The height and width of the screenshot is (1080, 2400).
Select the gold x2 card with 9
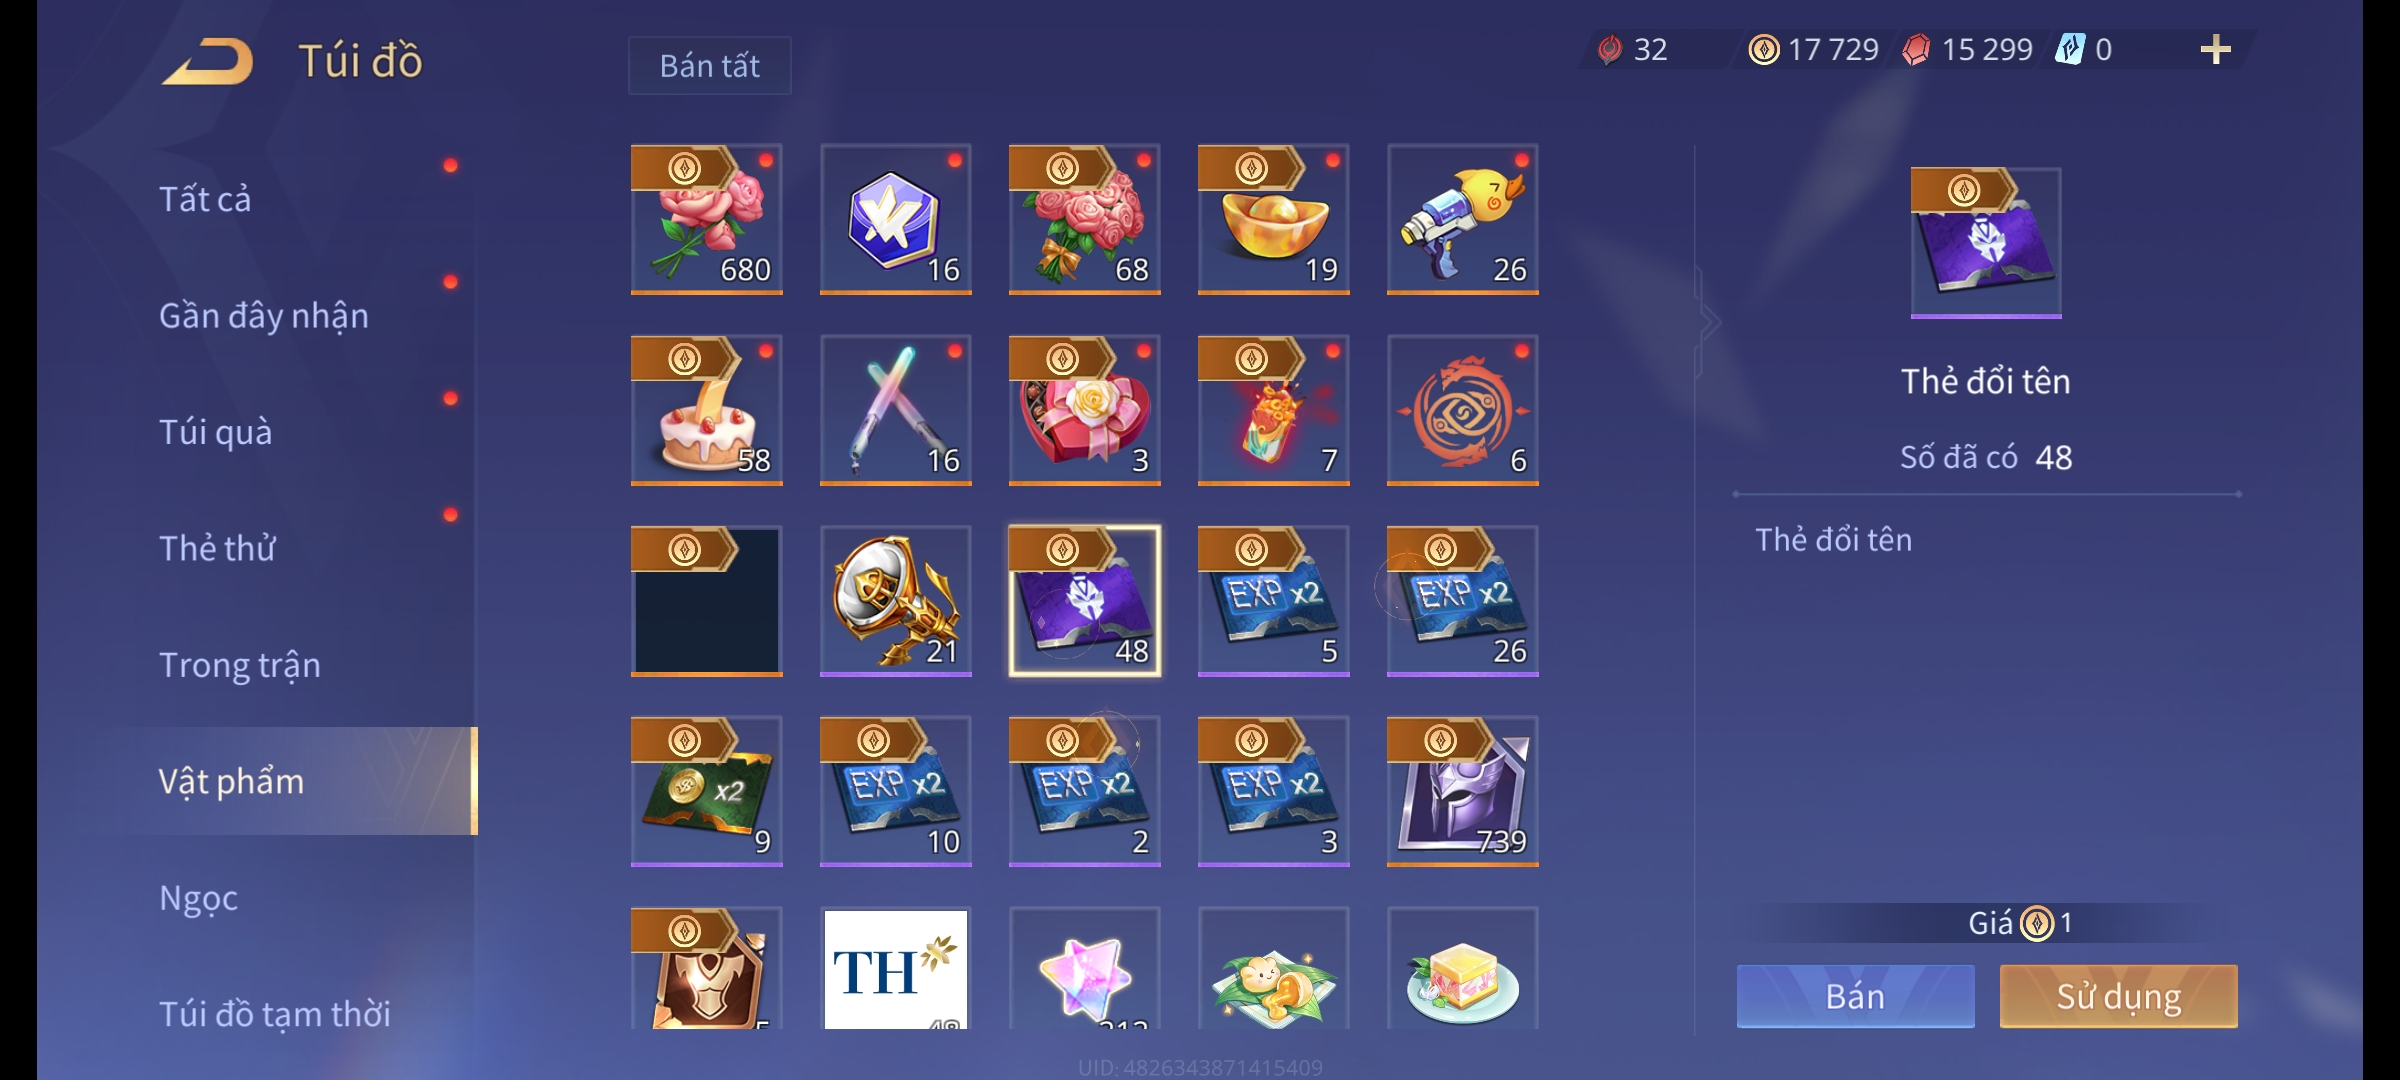point(706,791)
